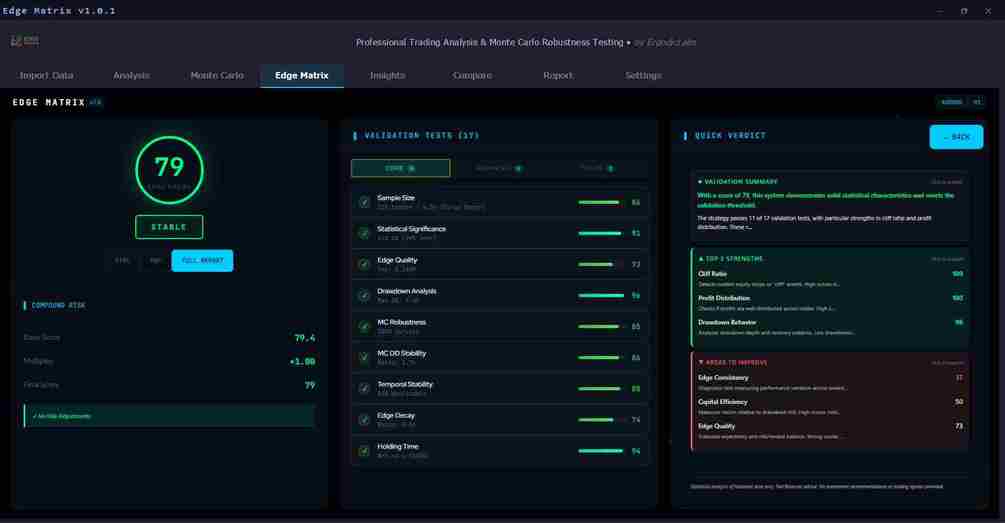Click the Compound Risk section heading
This screenshot has height=523, width=1005.
(58, 305)
